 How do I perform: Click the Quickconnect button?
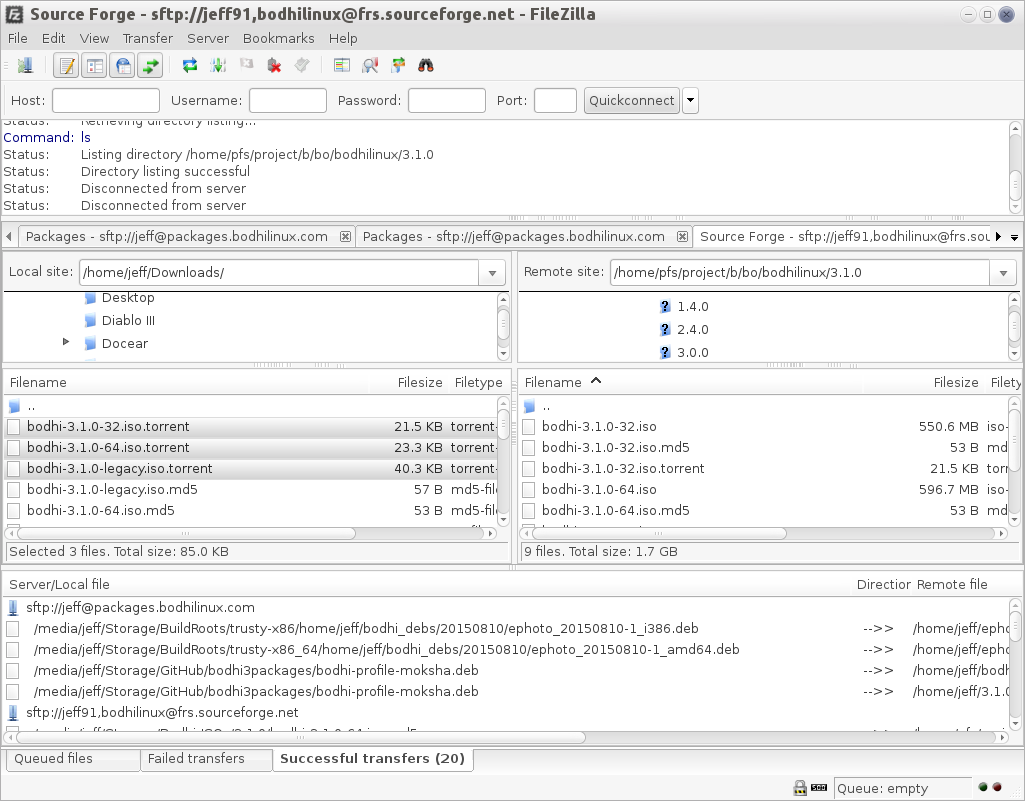631,101
